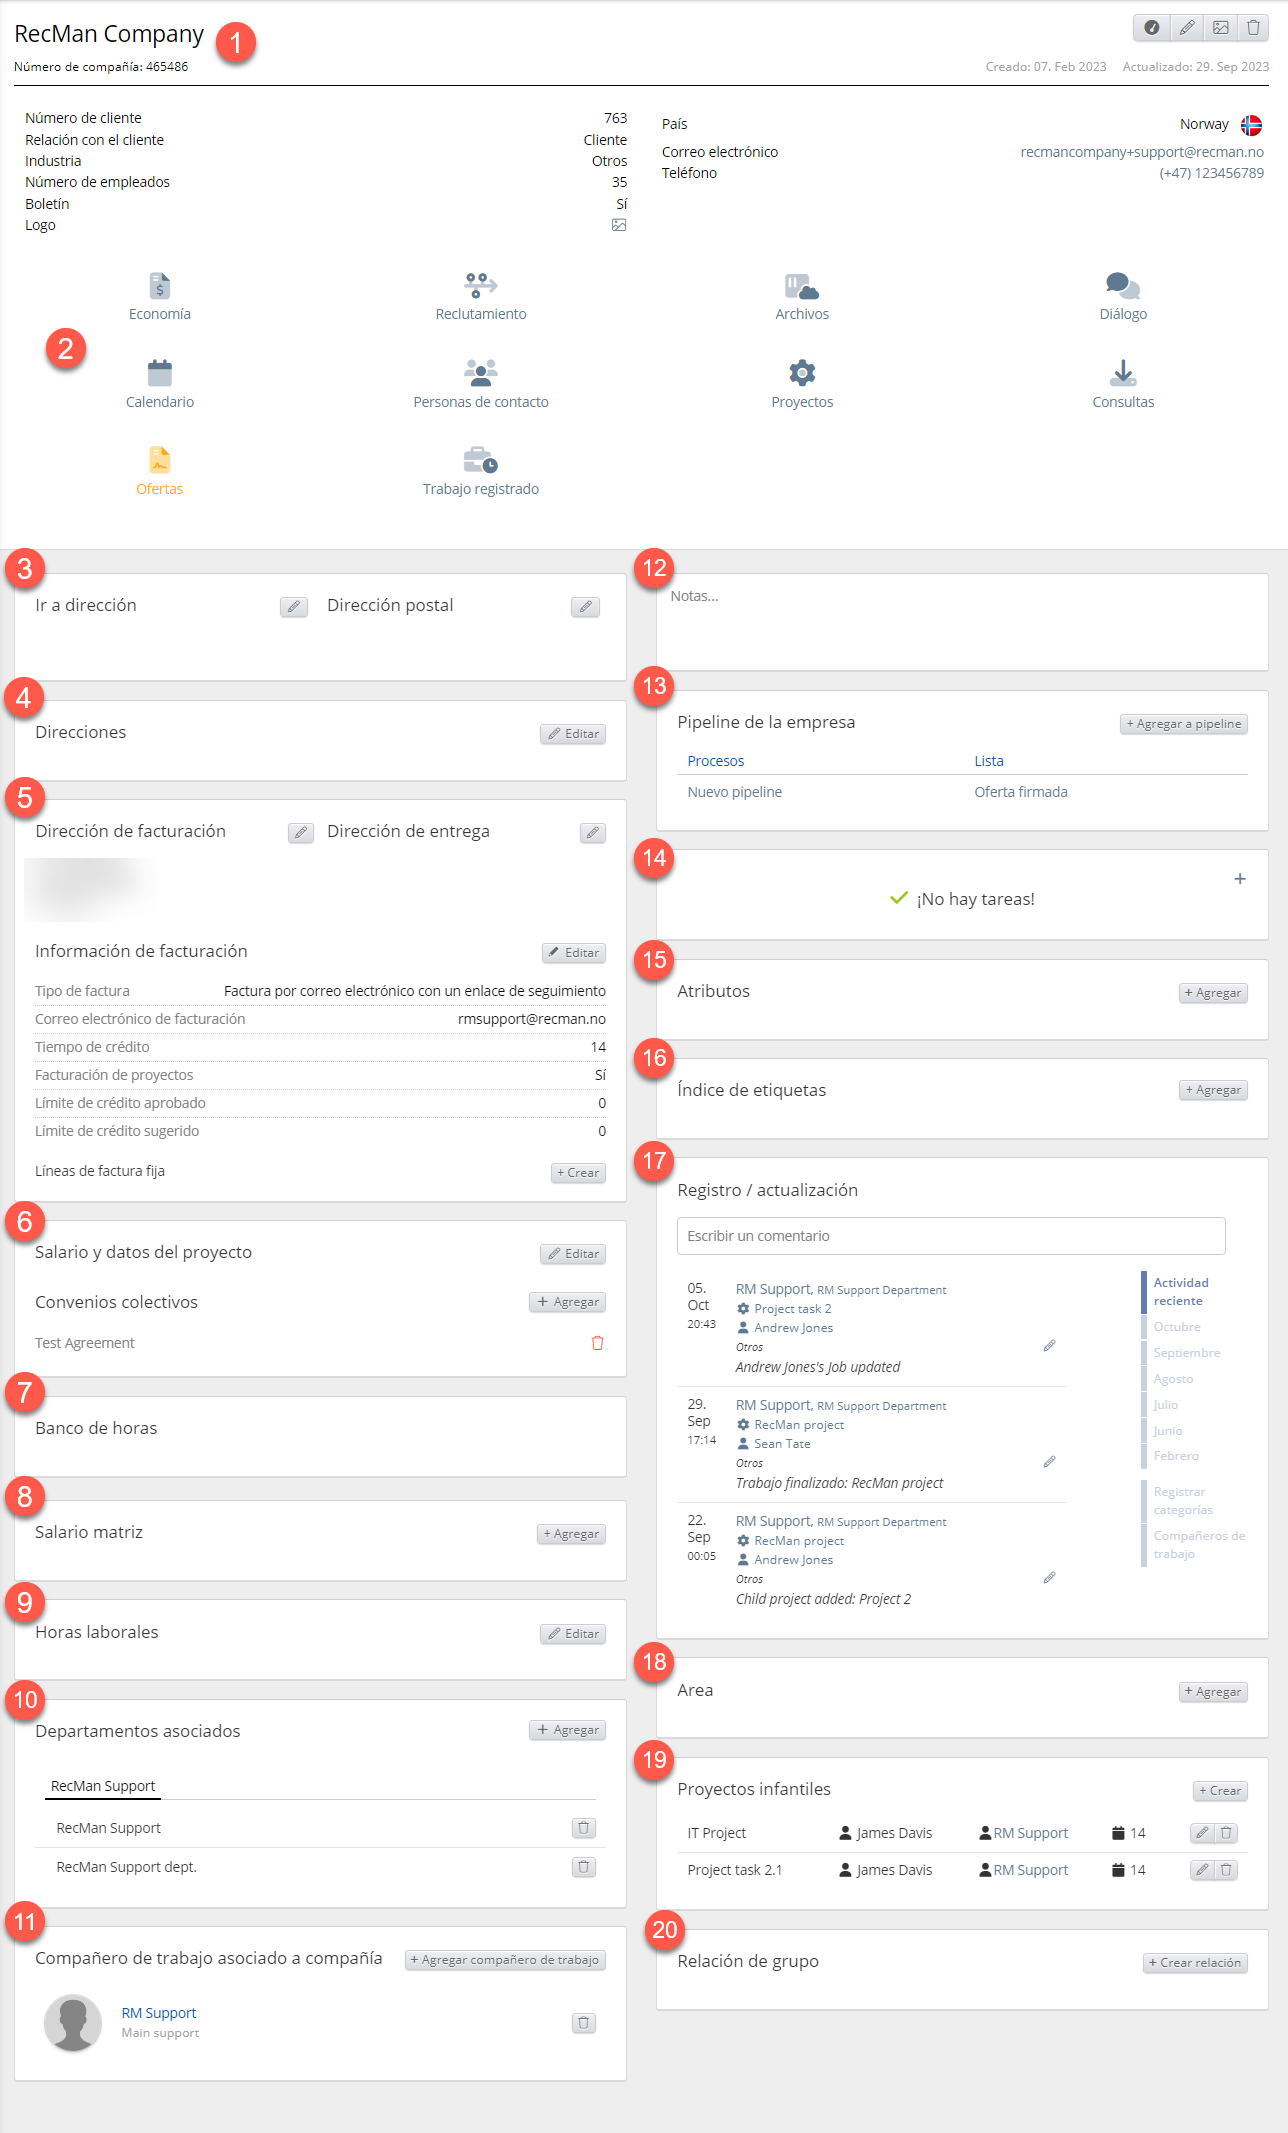Delete the Test Agreement convenio
The width and height of the screenshot is (1288, 2133).
tap(597, 1343)
